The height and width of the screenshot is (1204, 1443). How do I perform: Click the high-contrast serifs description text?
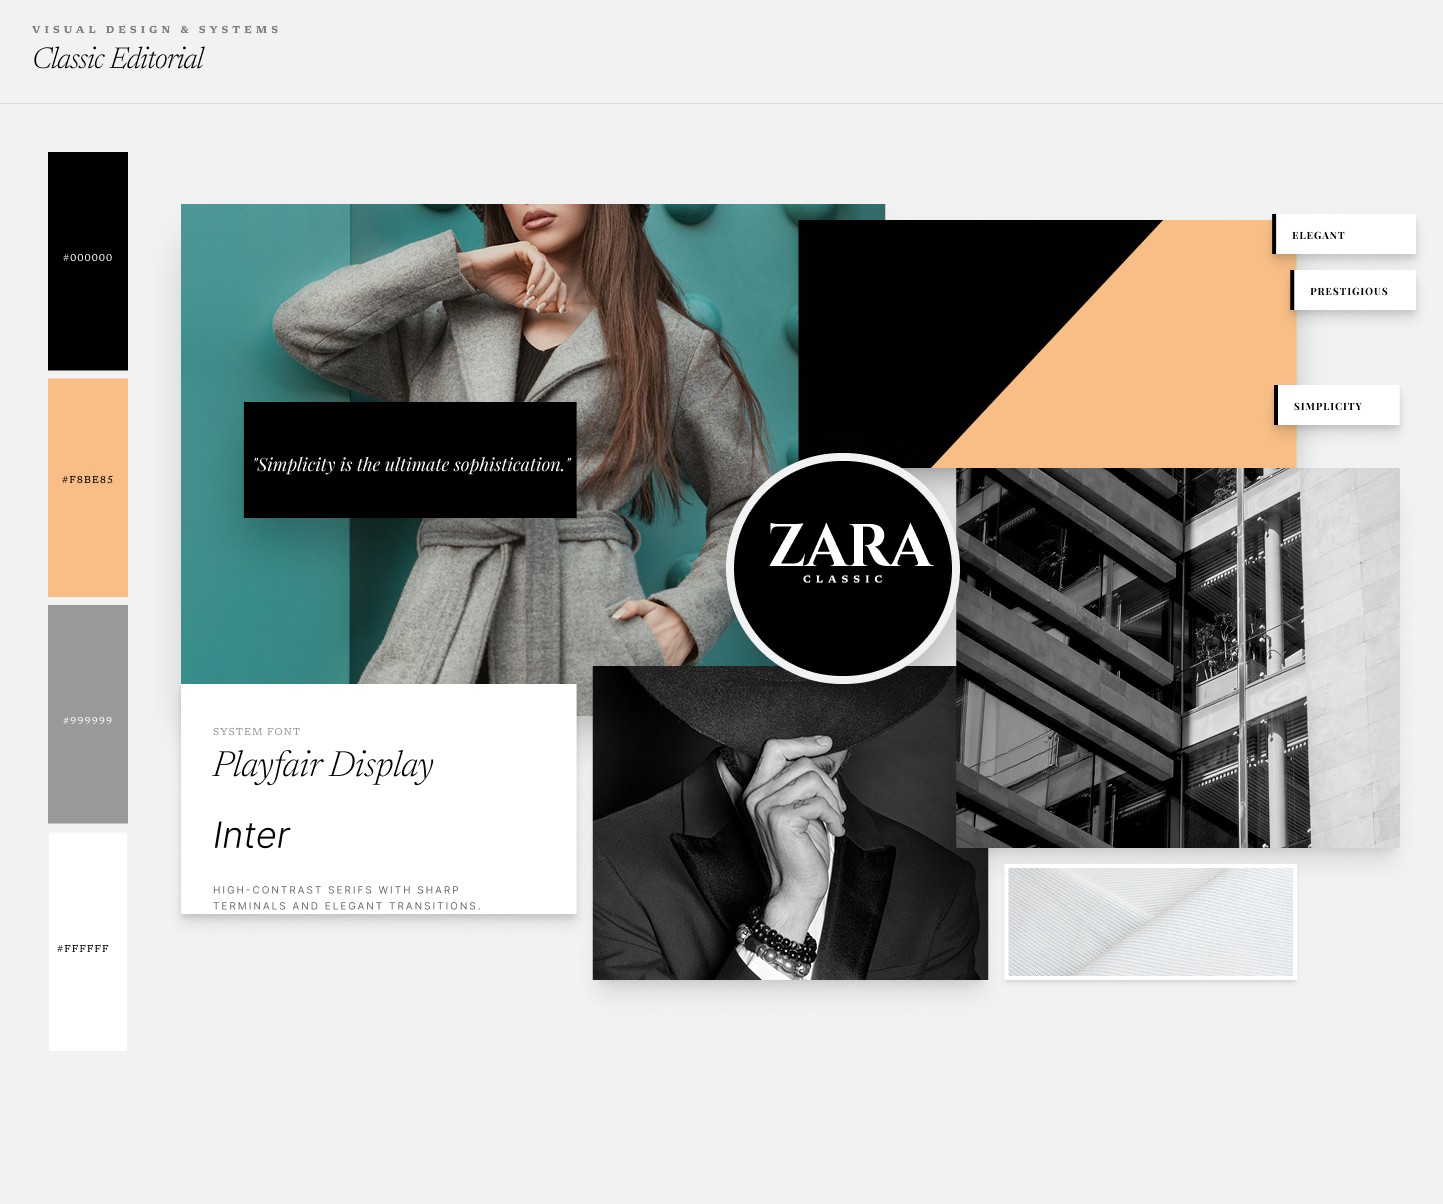[346, 897]
